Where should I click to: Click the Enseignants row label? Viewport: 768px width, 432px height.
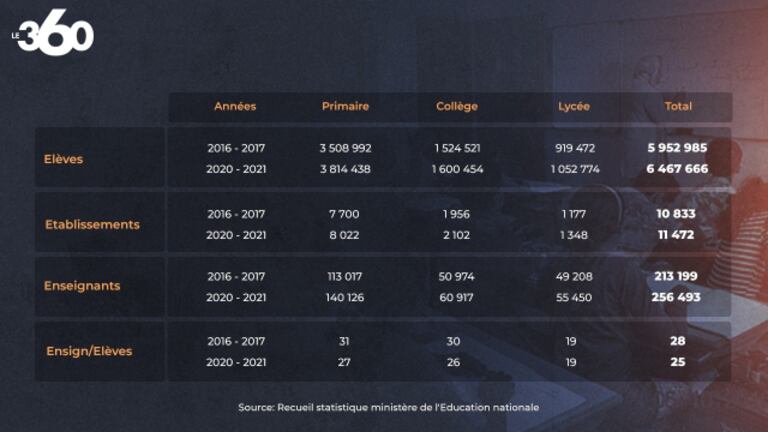(x=82, y=286)
